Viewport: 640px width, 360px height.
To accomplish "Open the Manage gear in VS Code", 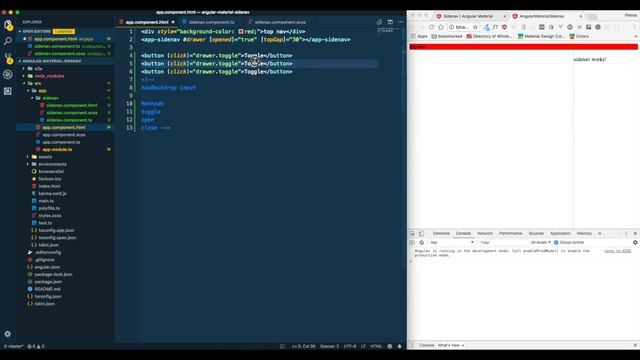I will [7, 334].
